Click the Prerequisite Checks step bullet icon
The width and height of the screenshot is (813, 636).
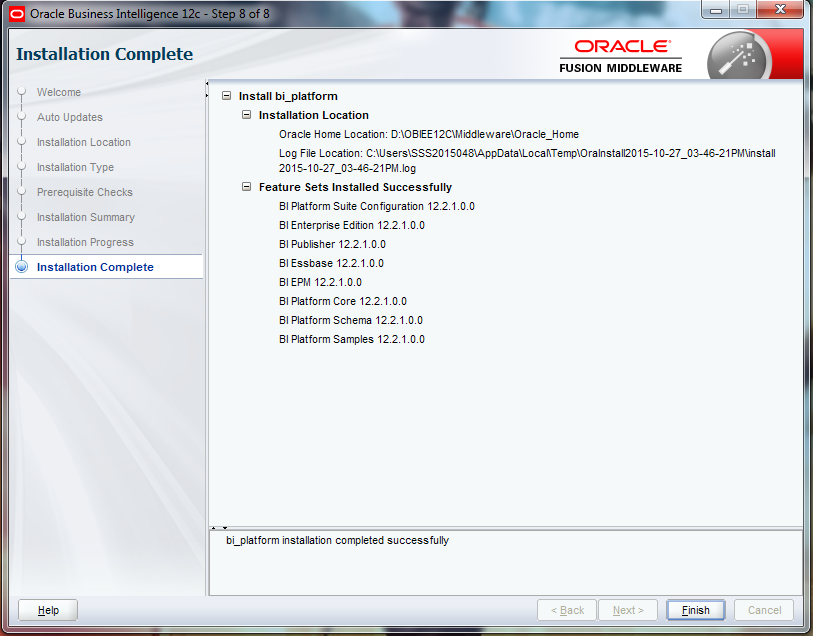(x=21, y=192)
